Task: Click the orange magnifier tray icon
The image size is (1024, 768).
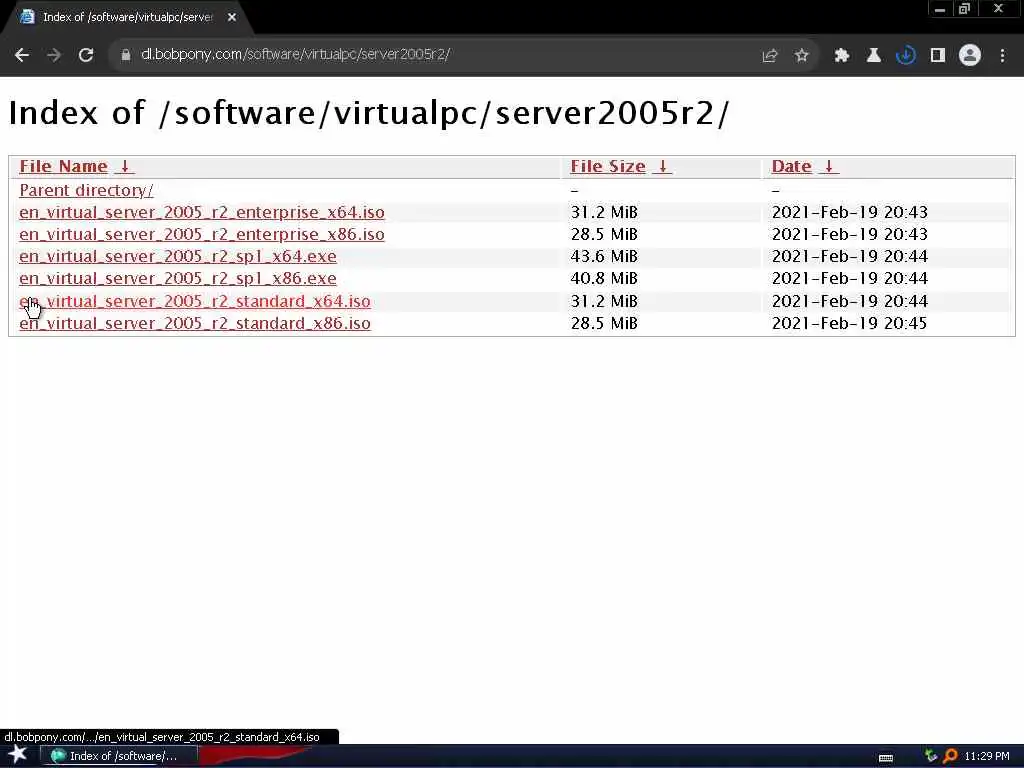Action: [950, 756]
